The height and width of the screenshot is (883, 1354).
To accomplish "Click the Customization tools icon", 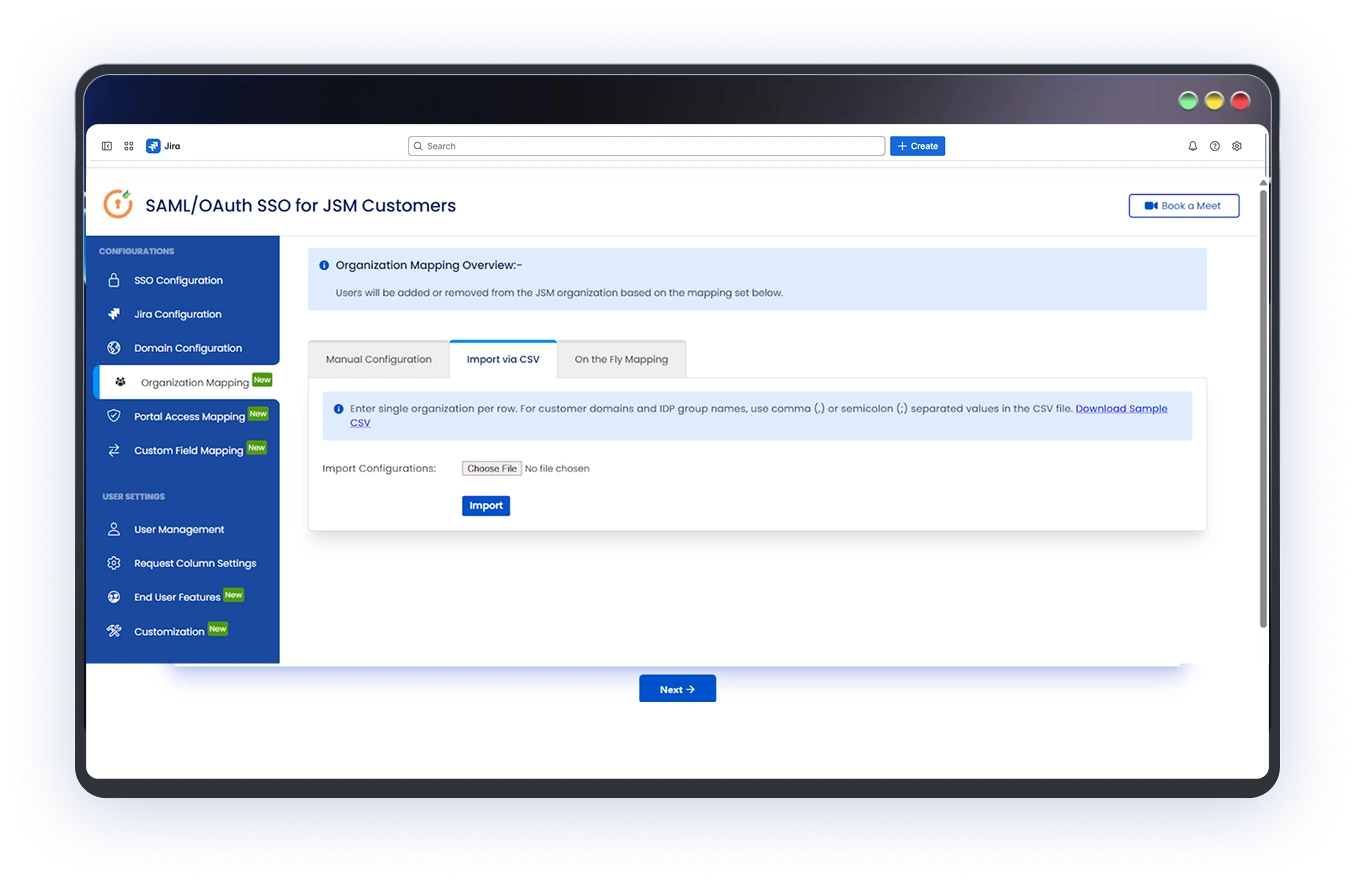I will [x=114, y=631].
